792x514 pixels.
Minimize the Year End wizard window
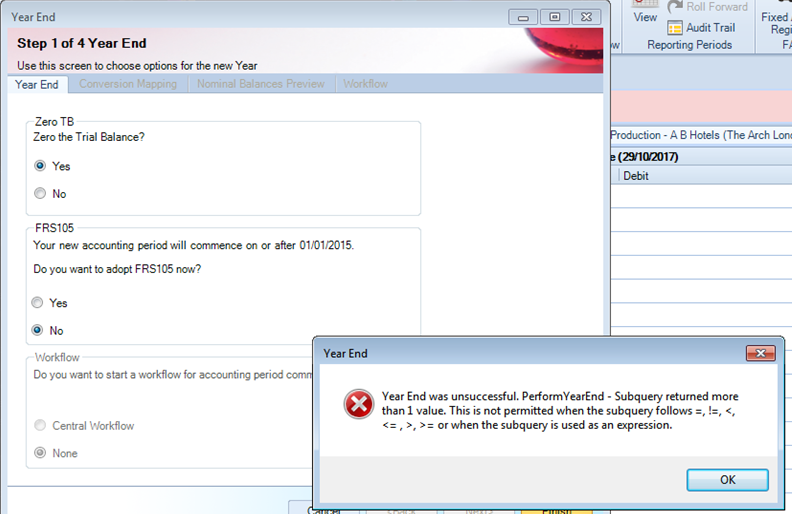[x=523, y=17]
